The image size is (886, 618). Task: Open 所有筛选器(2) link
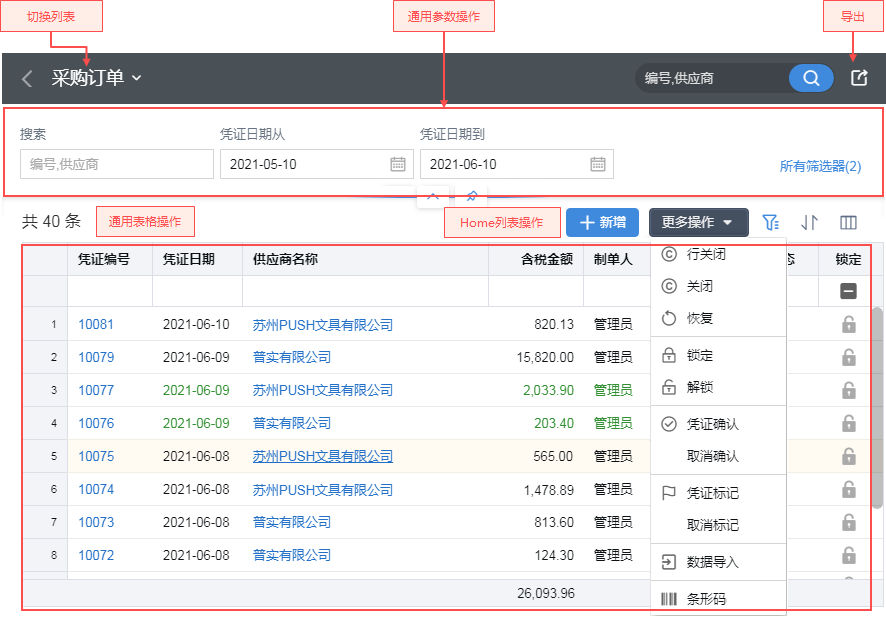pyautogui.click(x=820, y=166)
